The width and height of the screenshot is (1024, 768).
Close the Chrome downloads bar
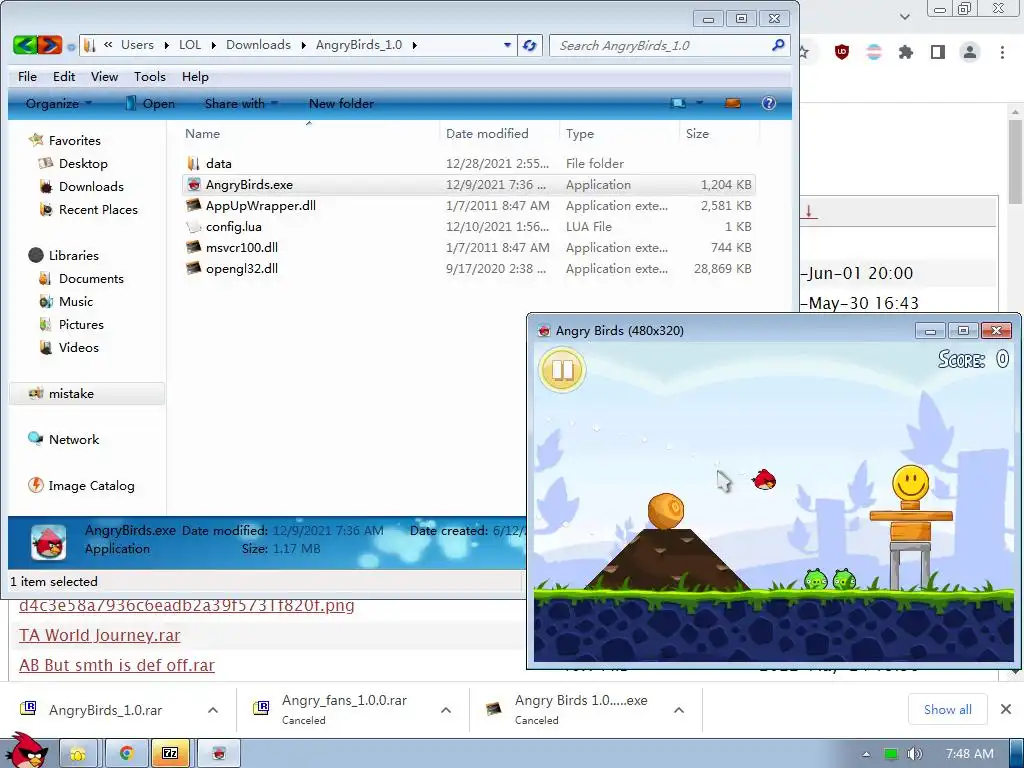[1006, 709]
